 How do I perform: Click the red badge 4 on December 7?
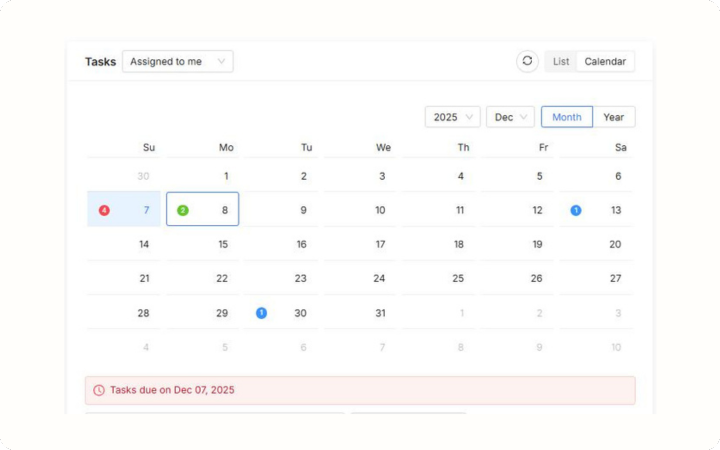tap(104, 210)
